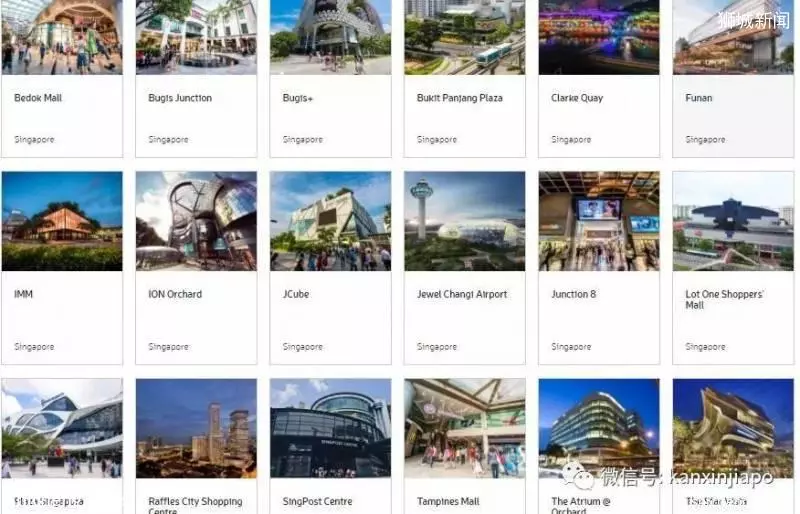Click the WeChat logo watermark icon
Image resolution: width=800 pixels, height=514 pixels.
point(578,476)
